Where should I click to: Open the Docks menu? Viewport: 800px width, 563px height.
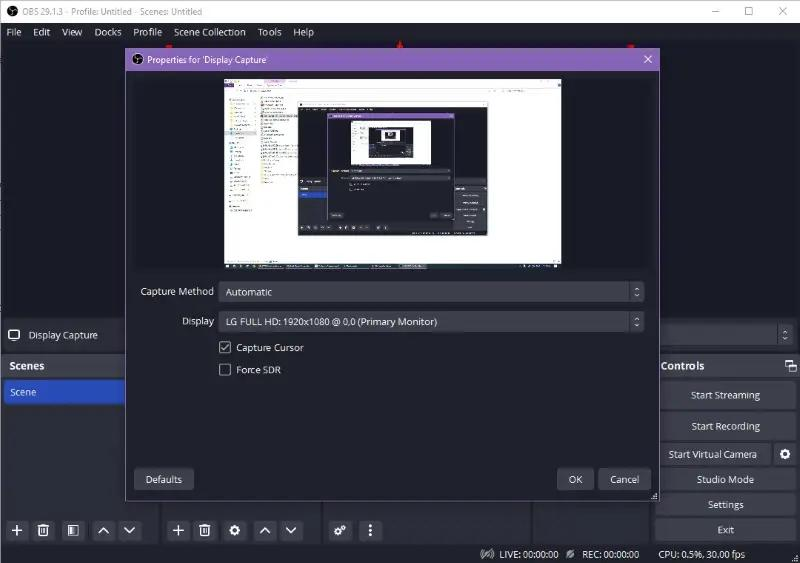click(108, 32)
